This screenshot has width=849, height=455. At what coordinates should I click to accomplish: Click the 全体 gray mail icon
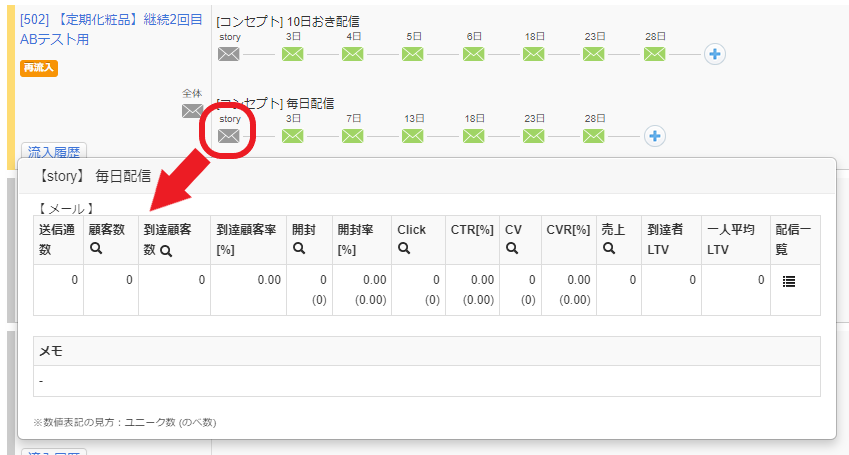click(x=192, y=111)
